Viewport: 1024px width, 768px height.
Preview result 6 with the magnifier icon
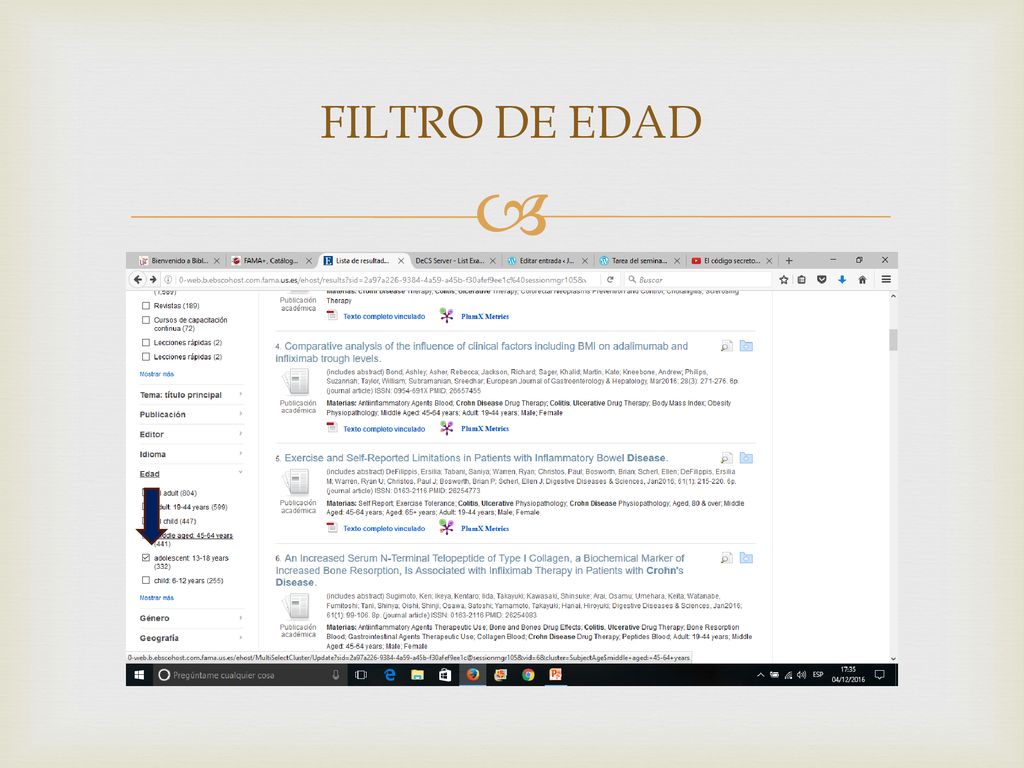coord(726,558)
